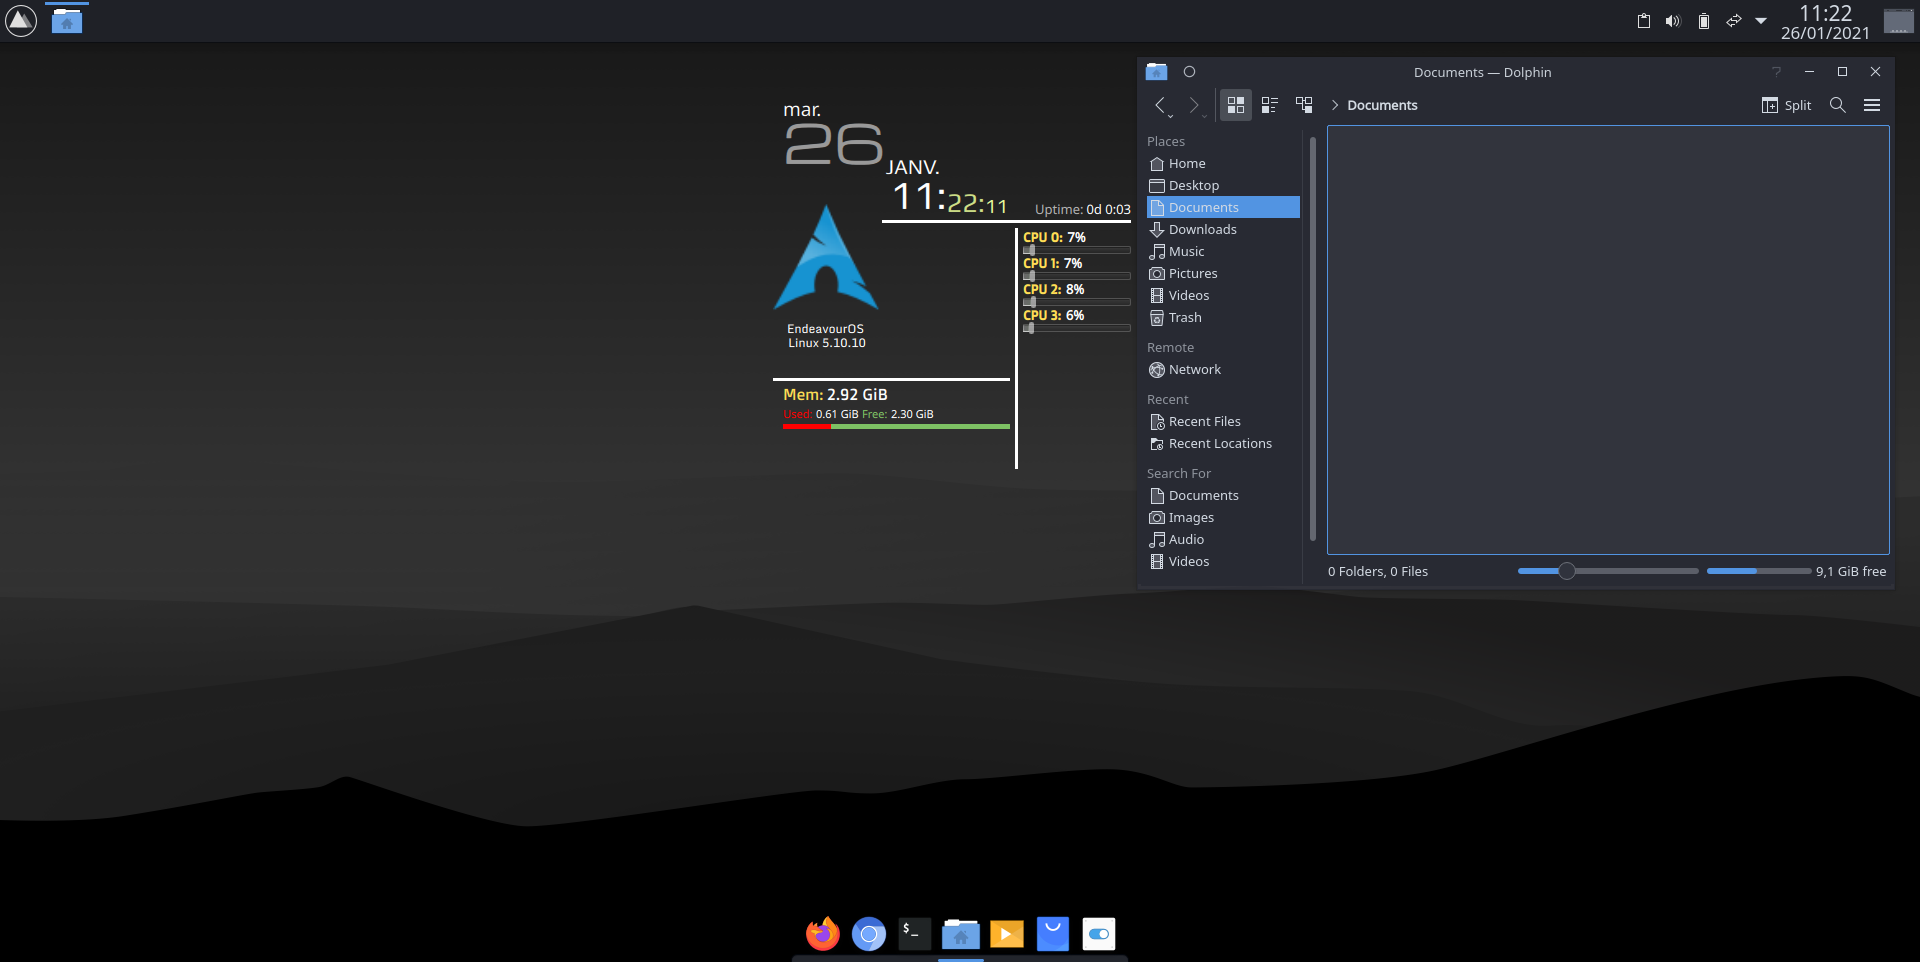Viewport: 1920px width, 962px height.
Task: Go back in Dolphin
Action: [1160, 105]
